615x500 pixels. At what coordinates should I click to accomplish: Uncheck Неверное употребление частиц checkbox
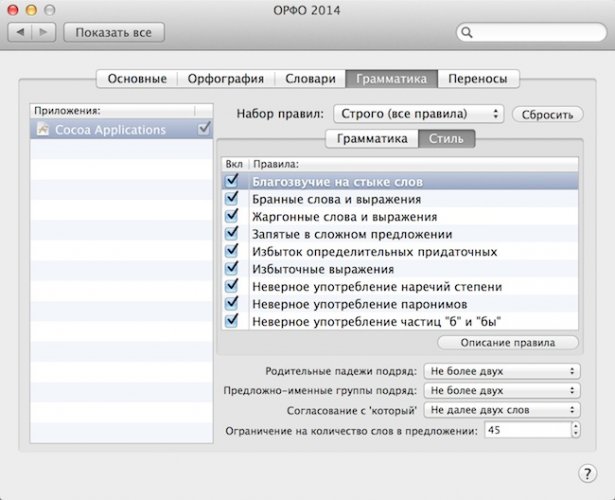pyautogui.click(x=232, y=320)
